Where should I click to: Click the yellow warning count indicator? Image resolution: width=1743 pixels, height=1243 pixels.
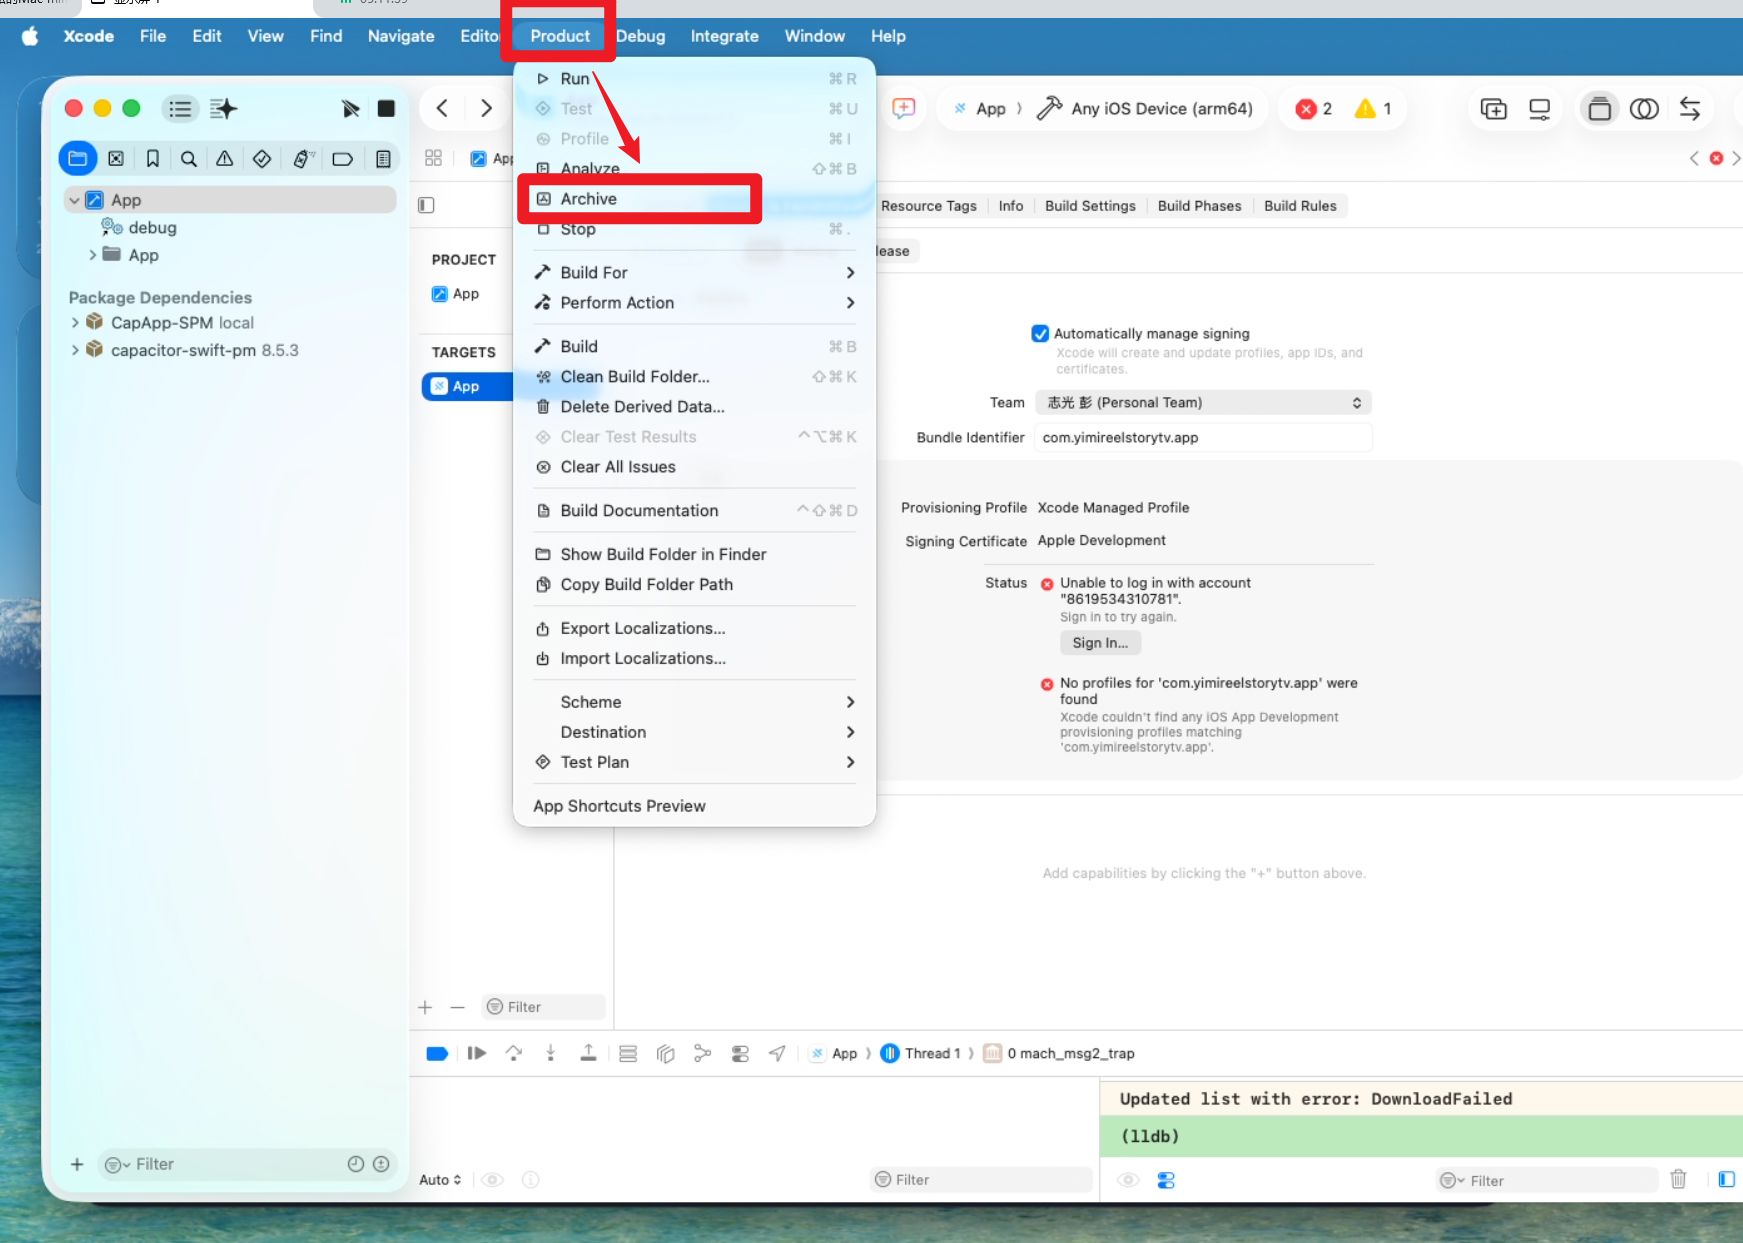(x=1373, y=109)
